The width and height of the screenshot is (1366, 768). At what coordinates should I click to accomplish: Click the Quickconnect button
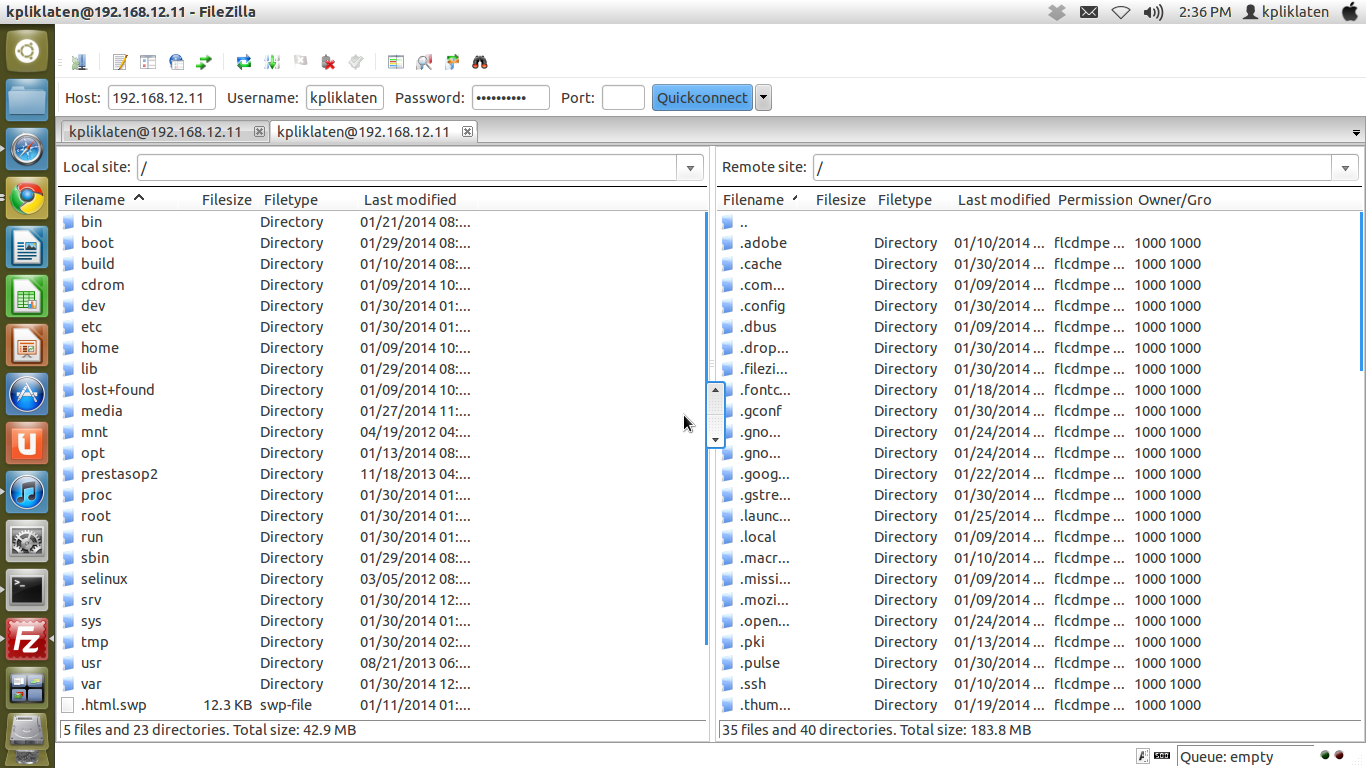coord(702,98)
